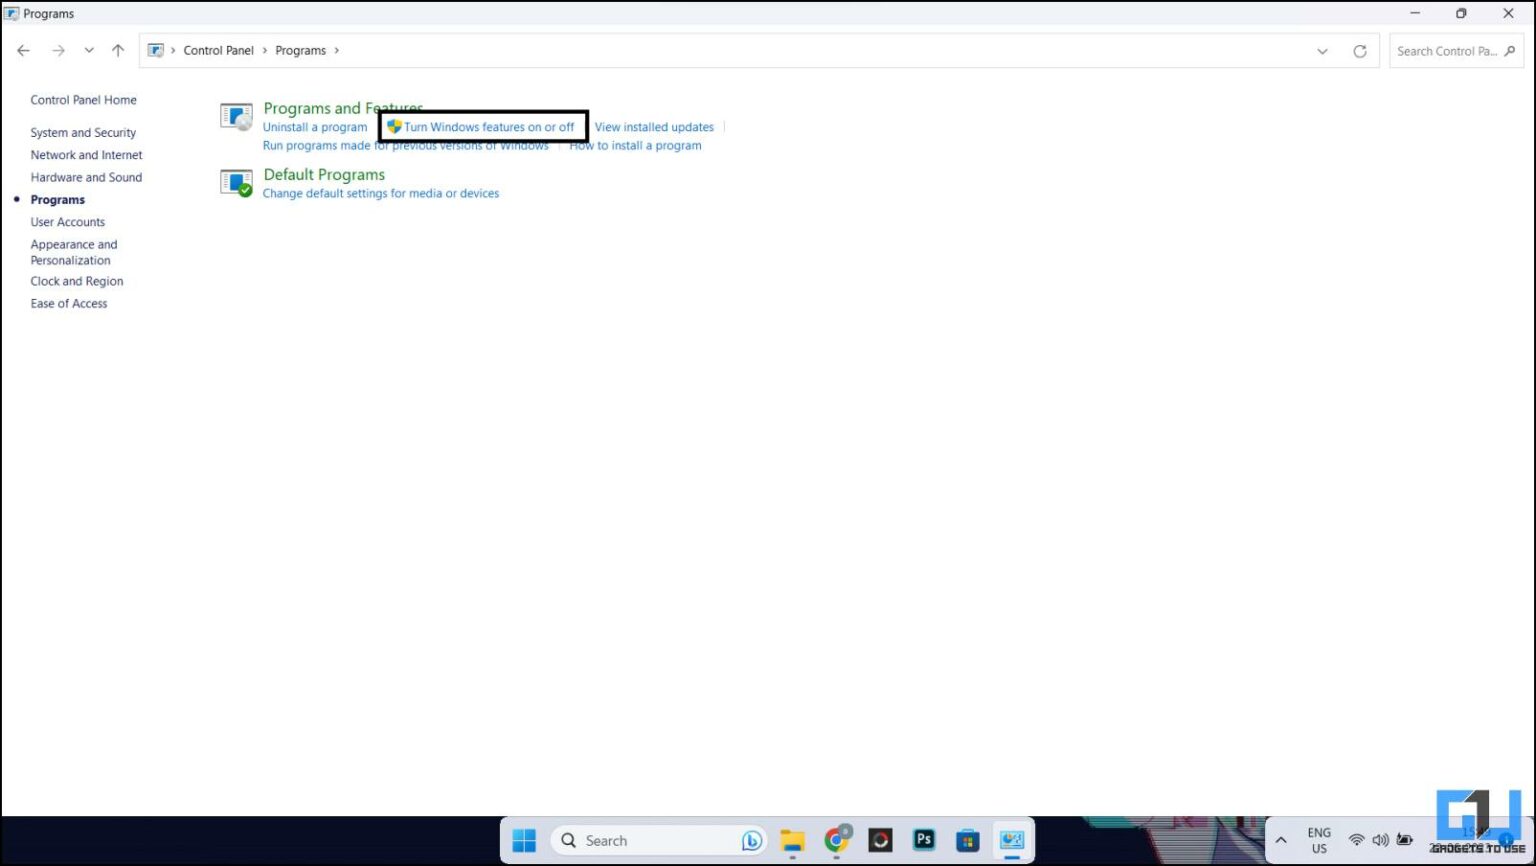Click inside the Search Control Panel field
The image size is (1536, 866).
click(x=1445, y=50)
